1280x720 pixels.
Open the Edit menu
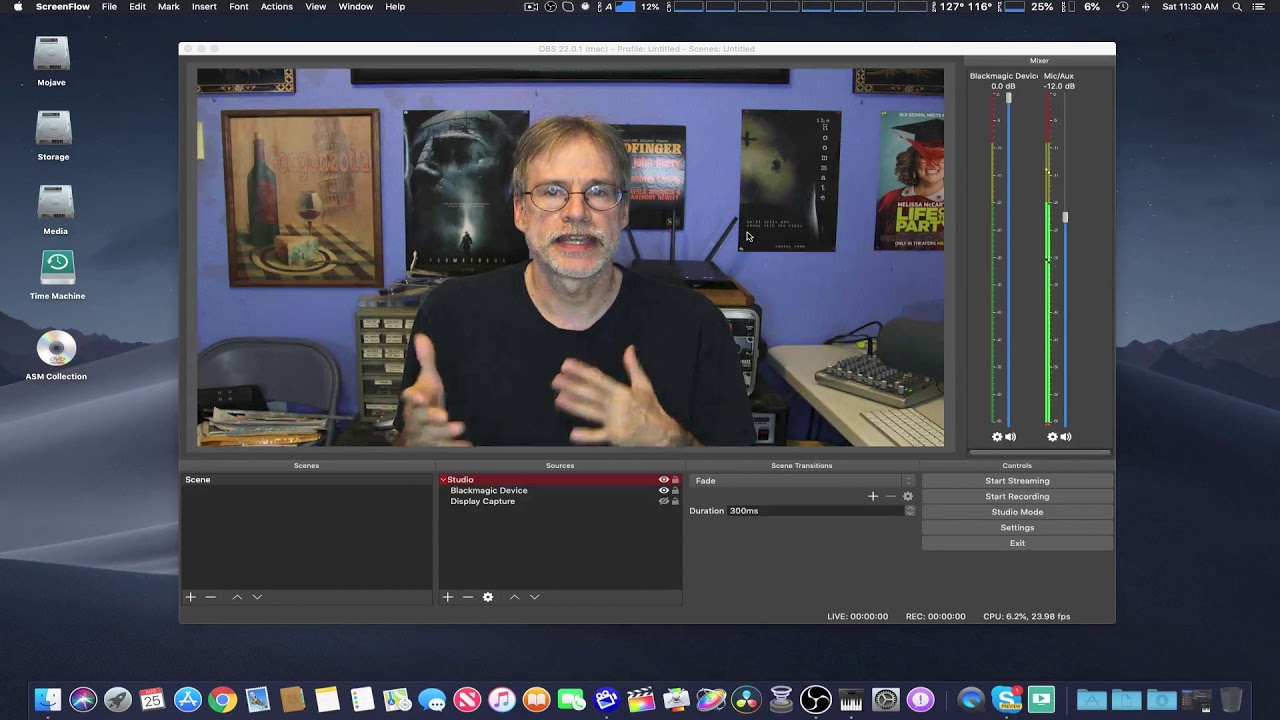coord(137,7)
